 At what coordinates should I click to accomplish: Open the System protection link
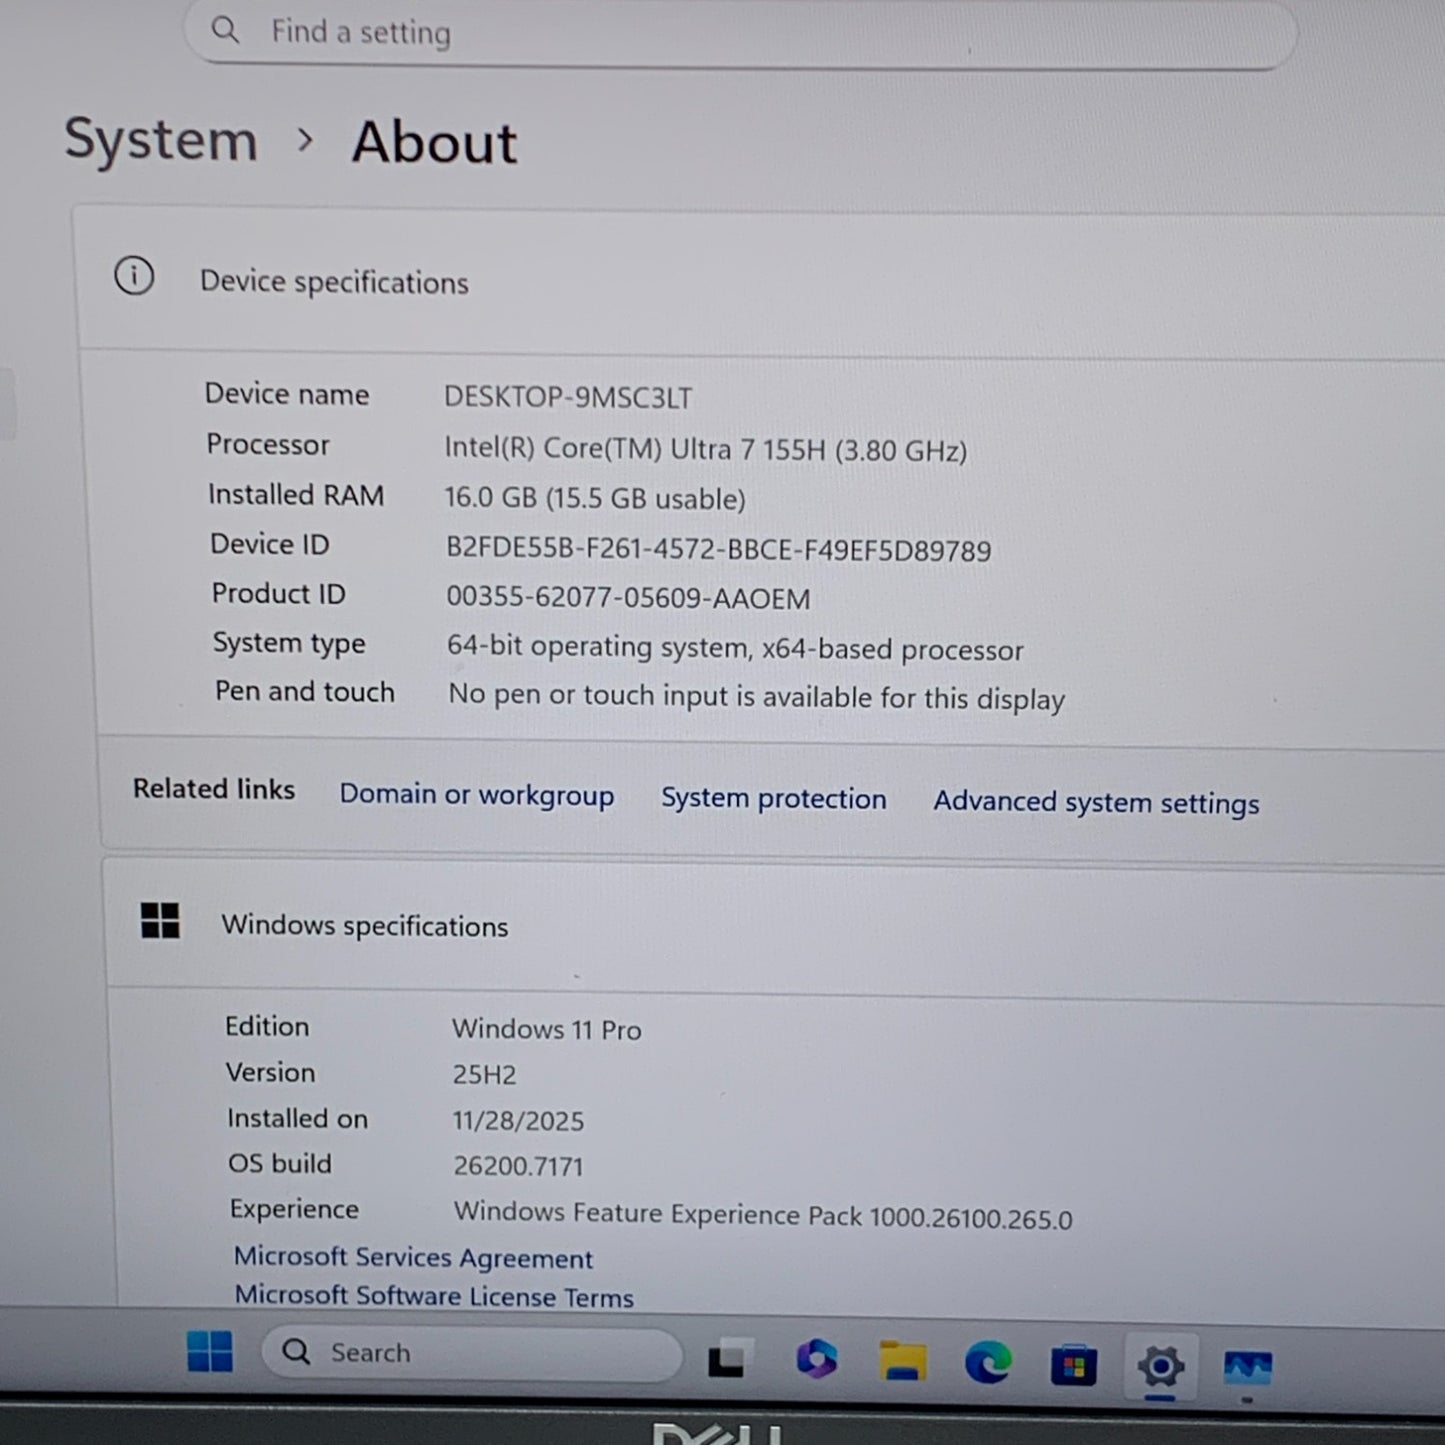(773, 798)
